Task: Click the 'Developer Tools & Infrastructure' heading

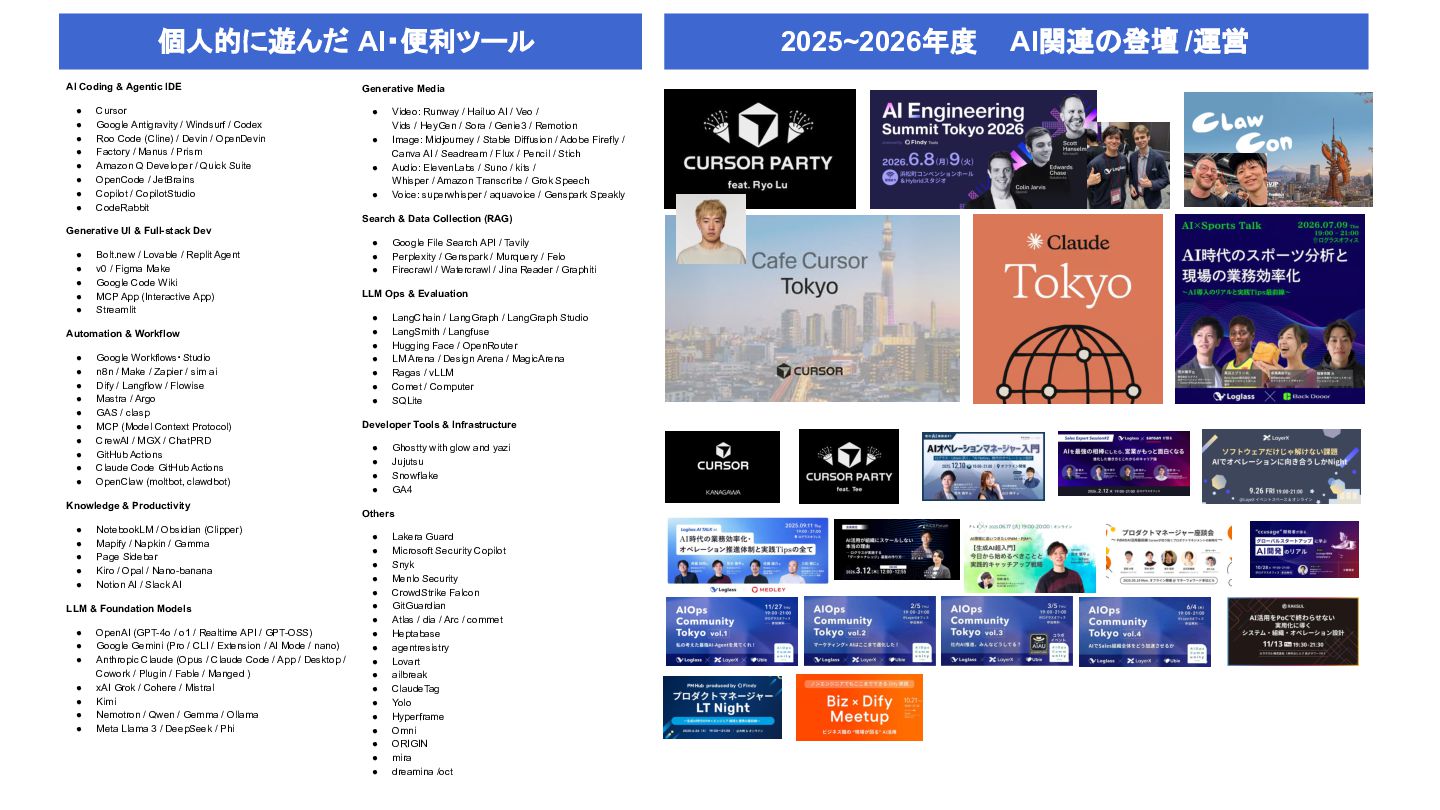Action: pyautogui.click(x=439, y=425)
